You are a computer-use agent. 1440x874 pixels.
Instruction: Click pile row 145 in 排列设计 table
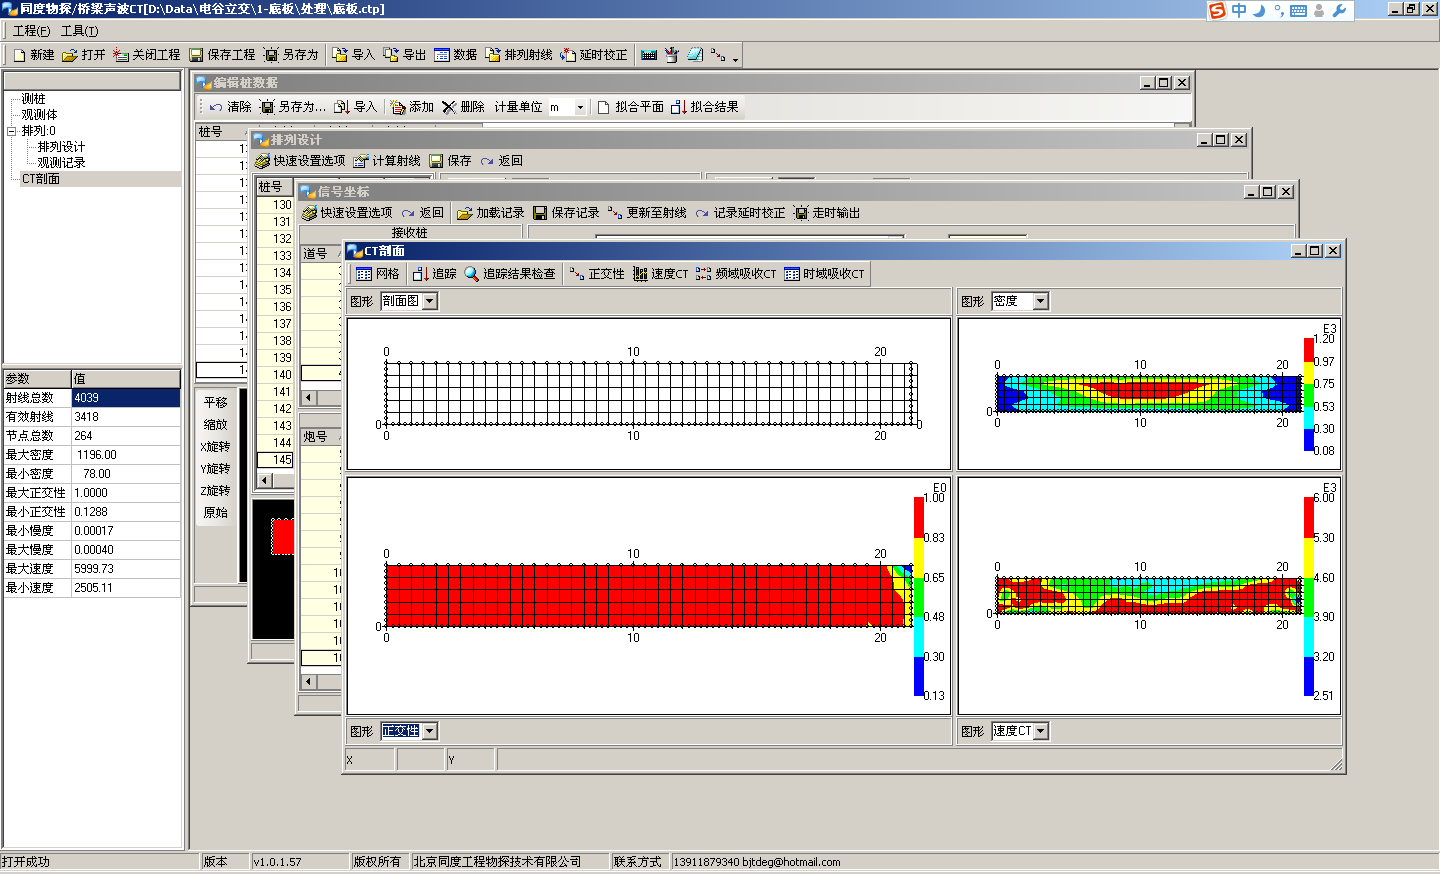(x=275, y=460)
